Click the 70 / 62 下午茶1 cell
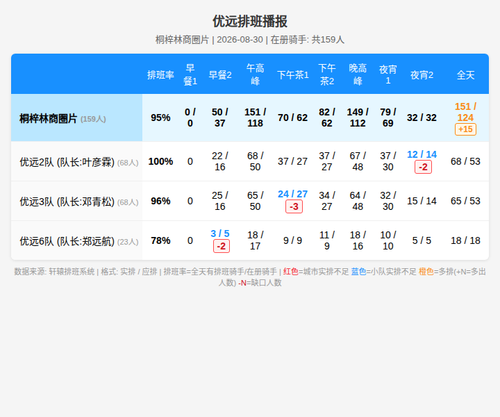500x417 pixels. pos(293,118)
